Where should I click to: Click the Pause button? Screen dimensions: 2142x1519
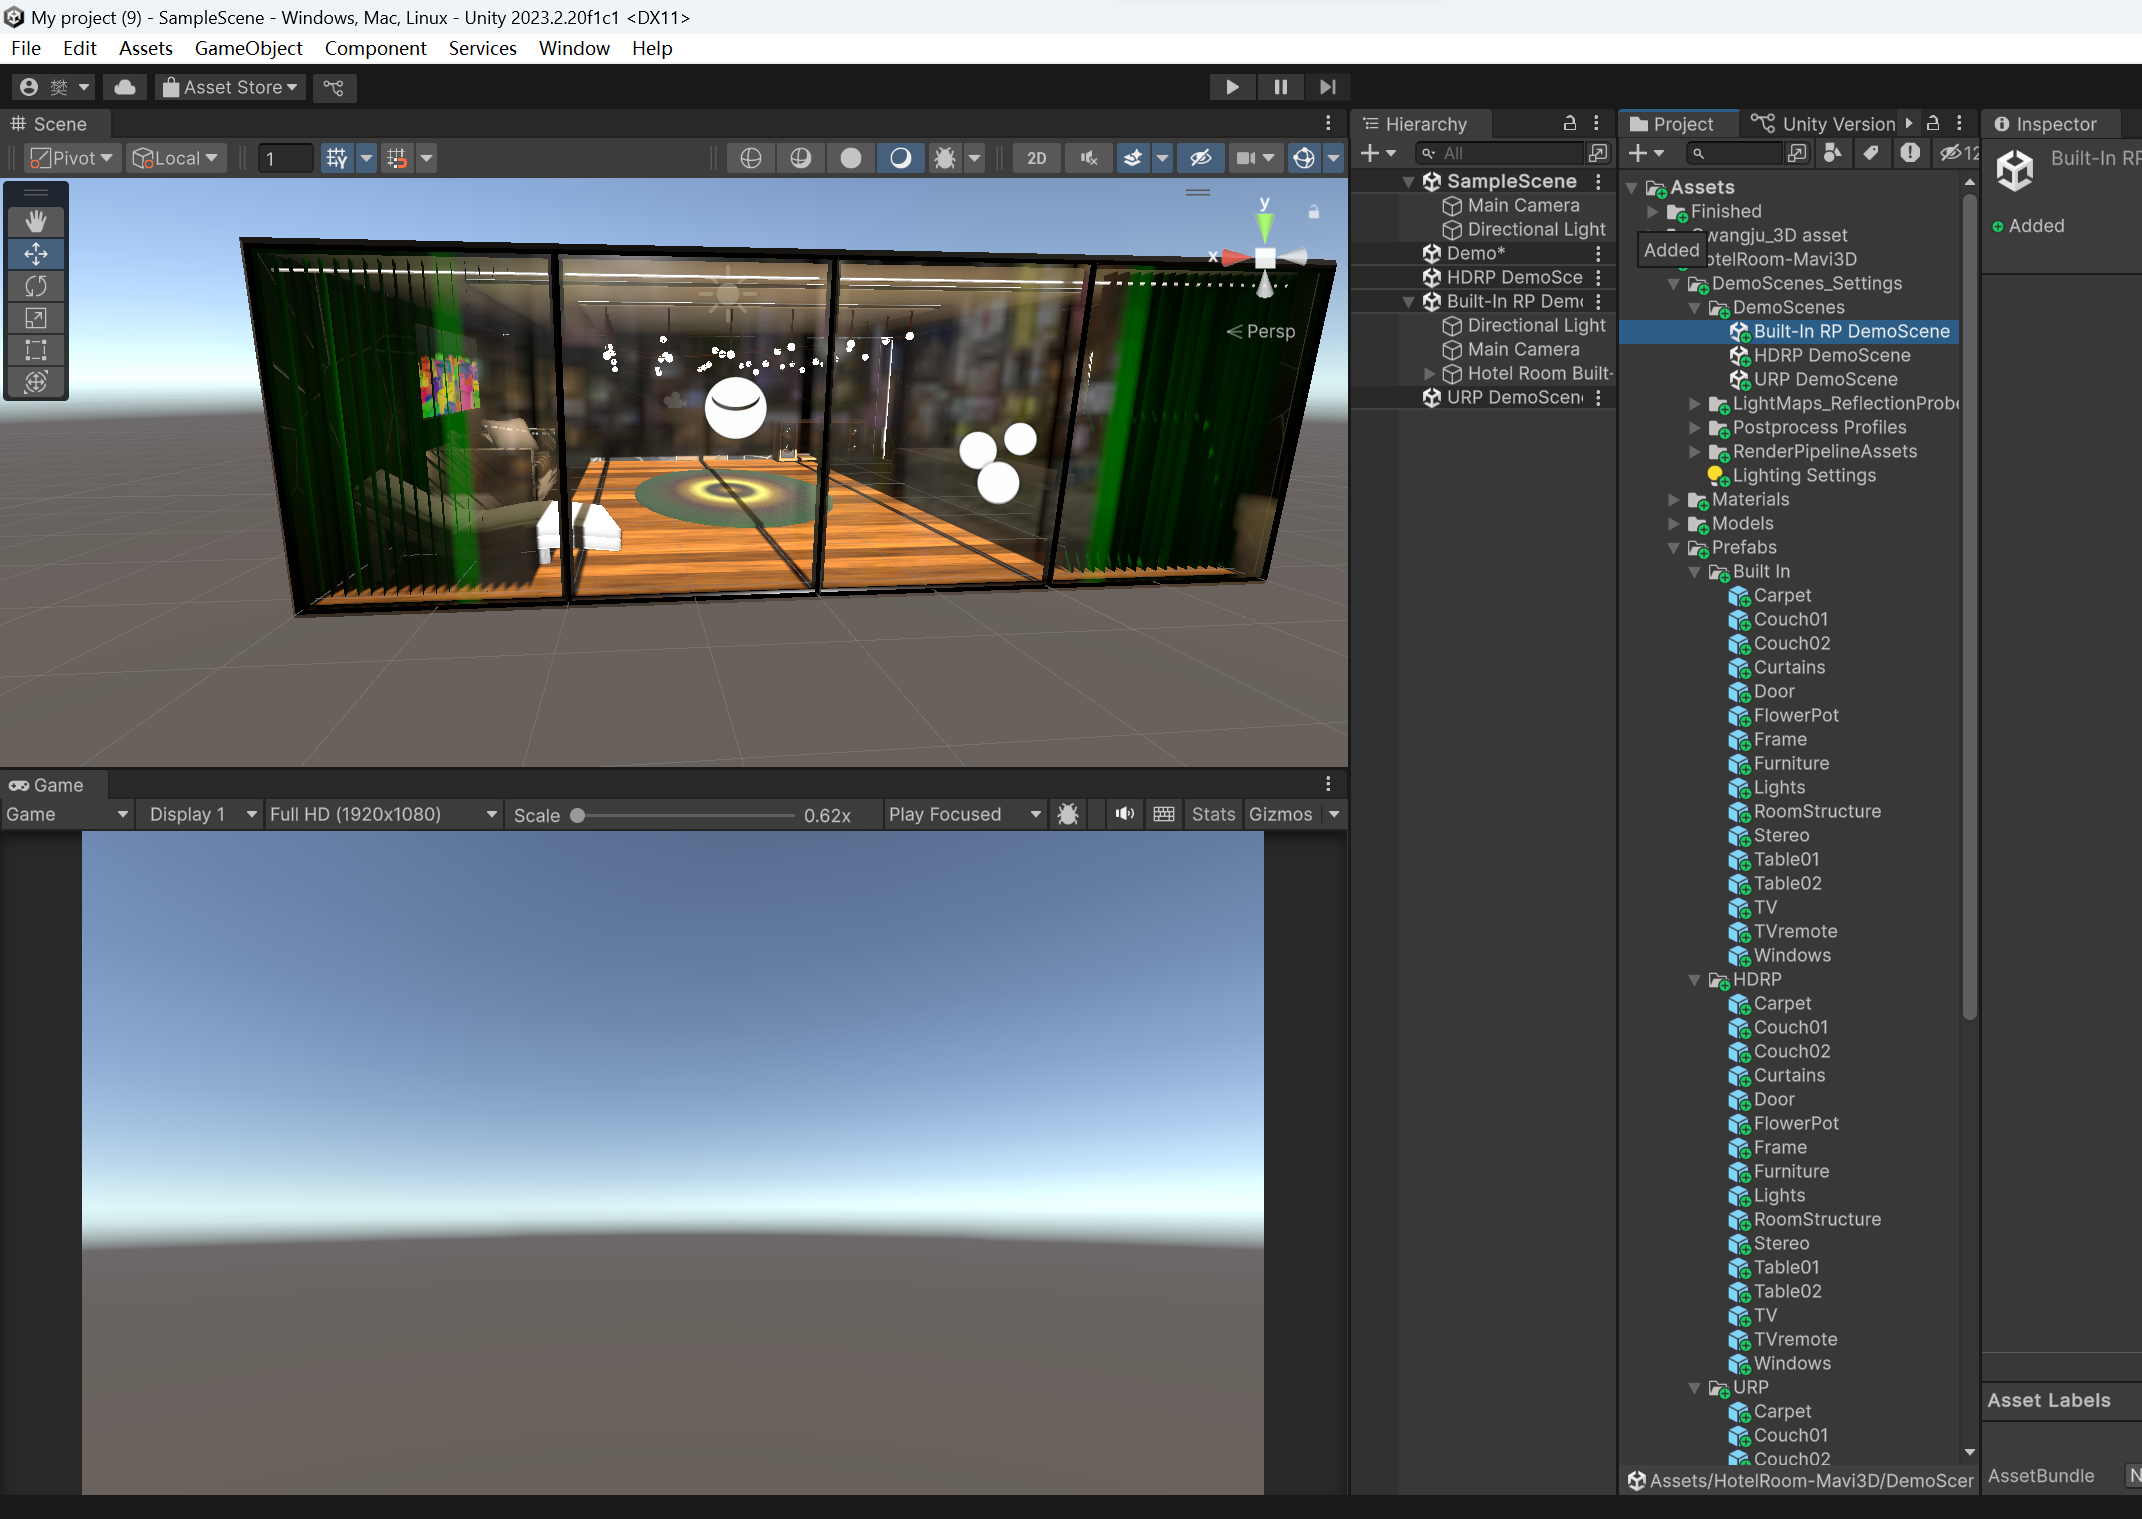1280,87
